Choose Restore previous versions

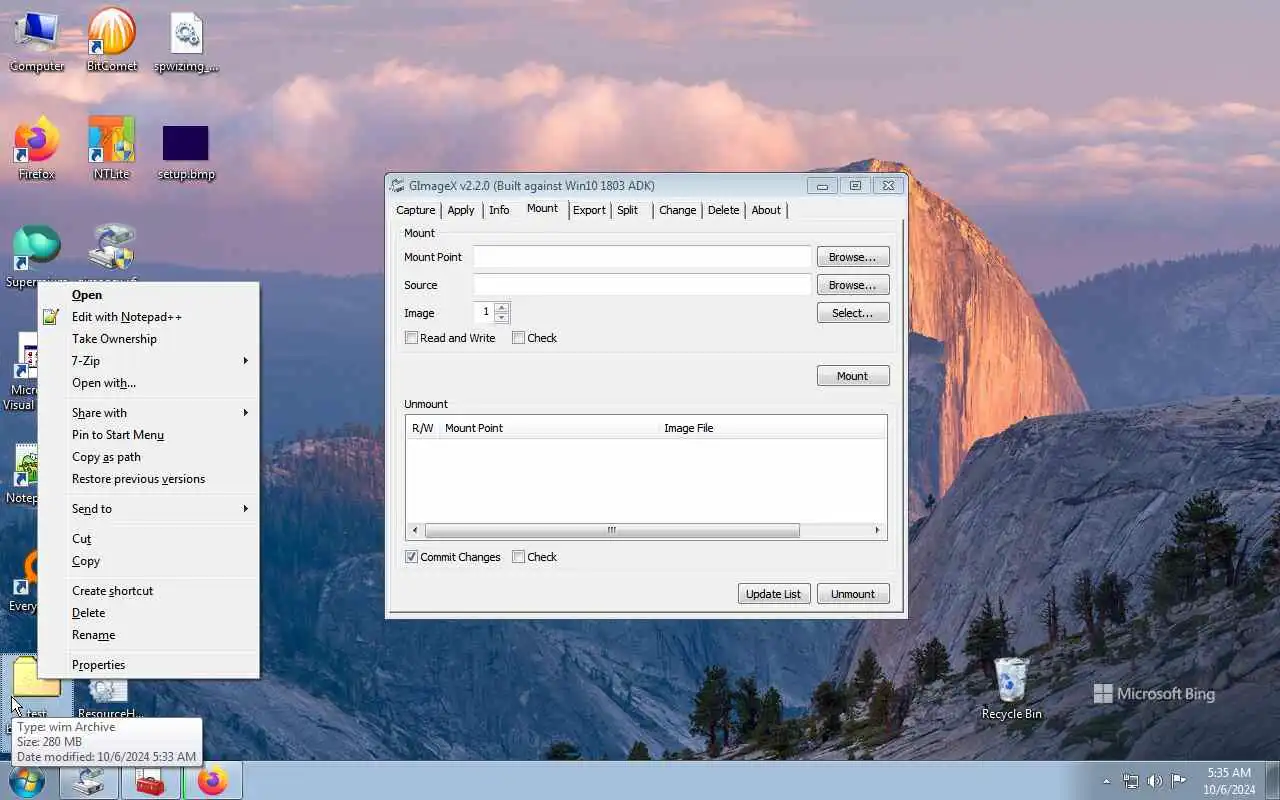(148, 479)
